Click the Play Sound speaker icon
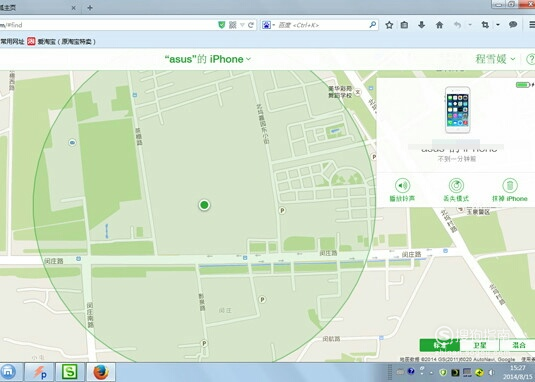The height and width of the screenshot is (382, 535). (x=402, y=186)
